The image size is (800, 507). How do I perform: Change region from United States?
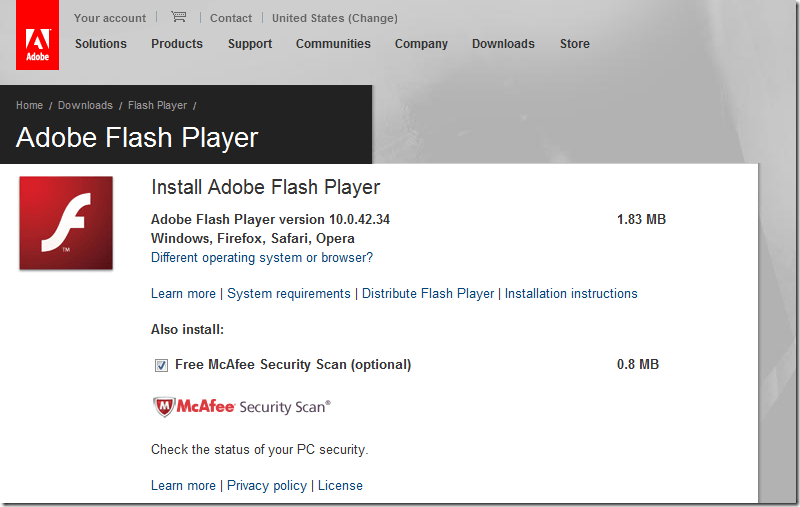tap(335, 18)
